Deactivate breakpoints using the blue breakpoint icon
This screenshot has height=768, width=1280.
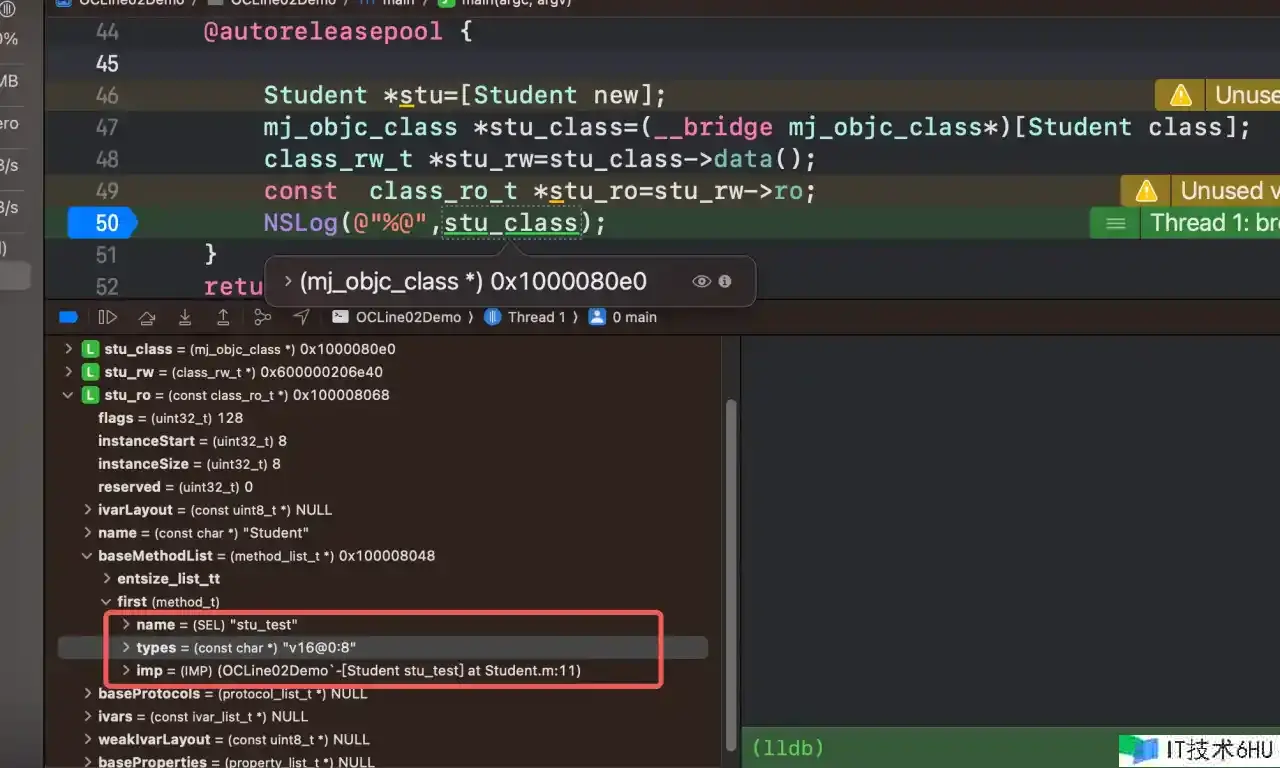(x=68, y=317)
